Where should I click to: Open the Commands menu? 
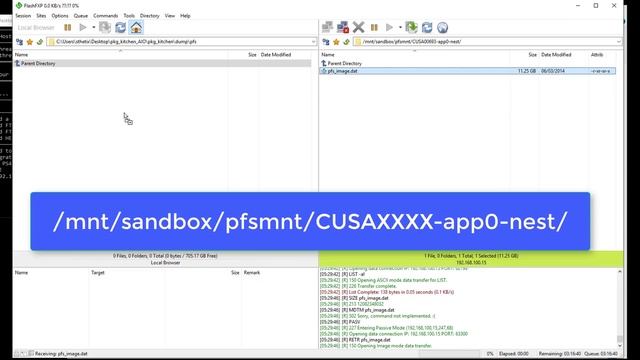(106, 16)
